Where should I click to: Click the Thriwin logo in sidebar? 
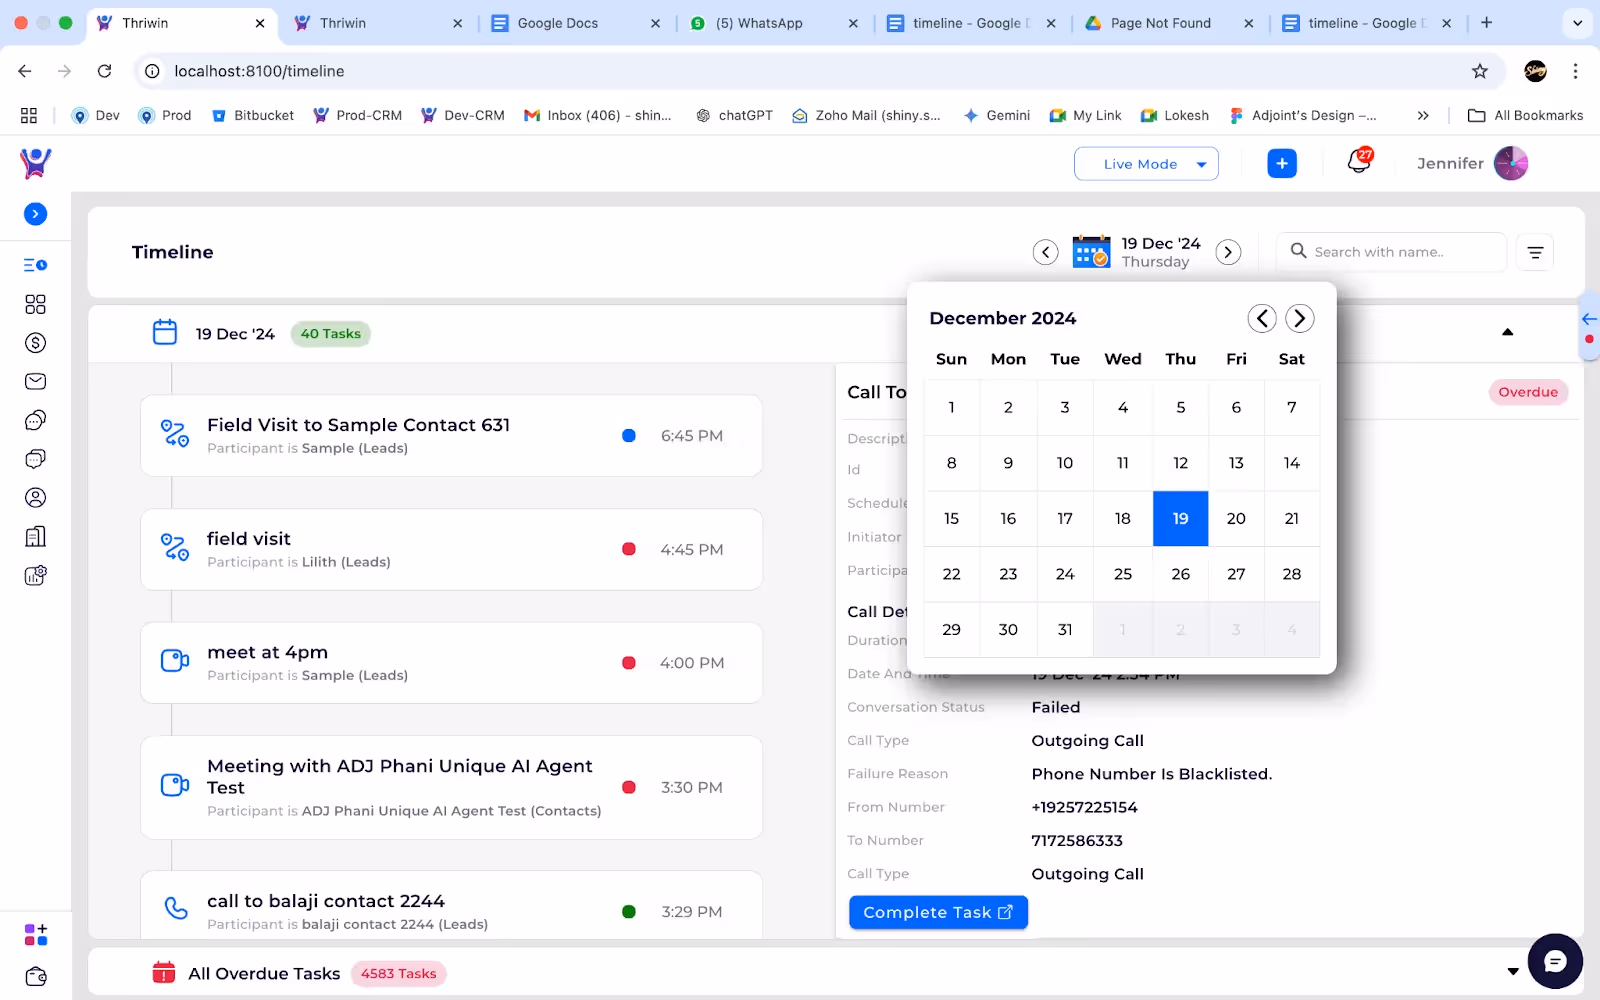35,163
